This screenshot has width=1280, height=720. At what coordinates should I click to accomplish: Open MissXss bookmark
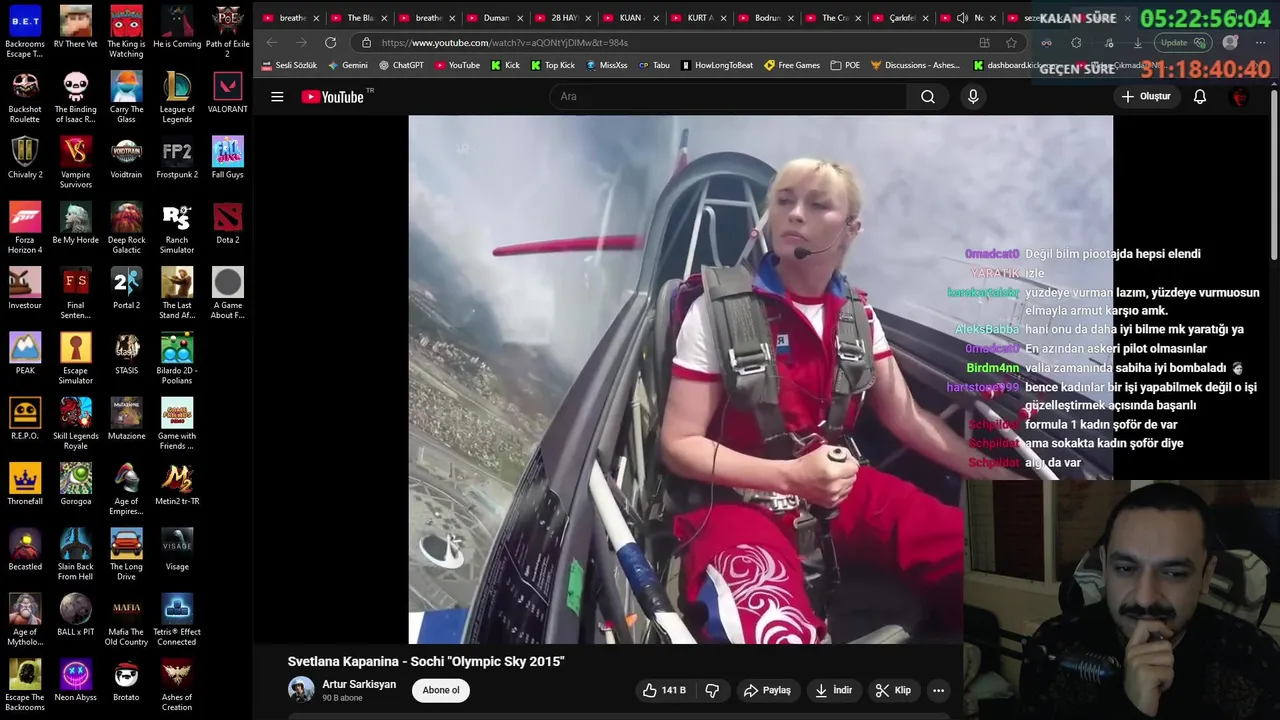tap(606, 65)
